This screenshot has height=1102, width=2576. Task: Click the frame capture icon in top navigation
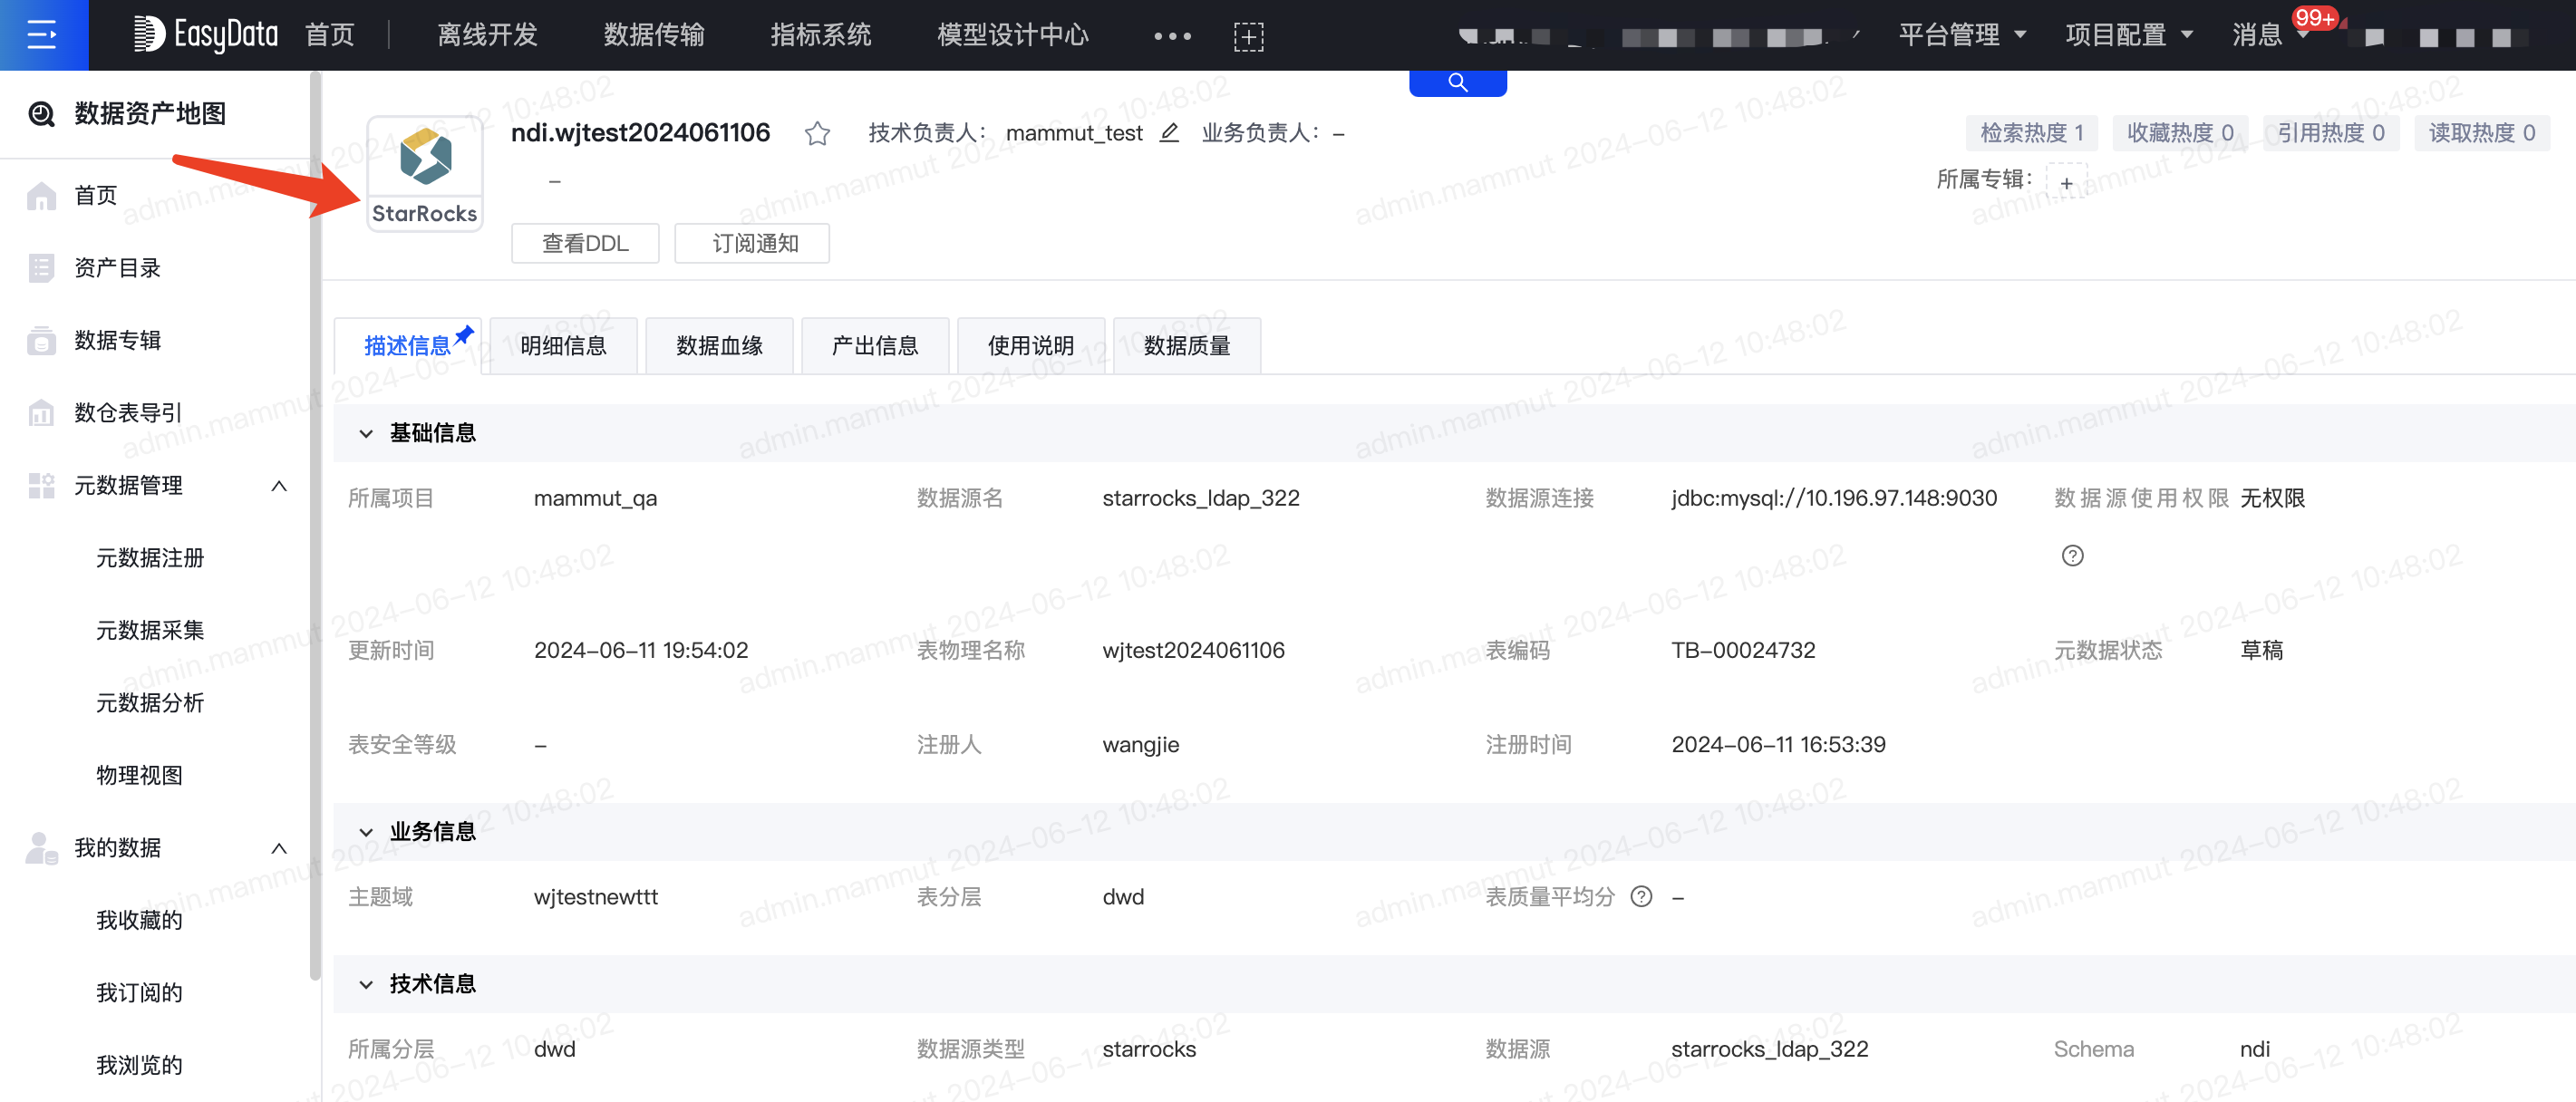click(1249, 35)
